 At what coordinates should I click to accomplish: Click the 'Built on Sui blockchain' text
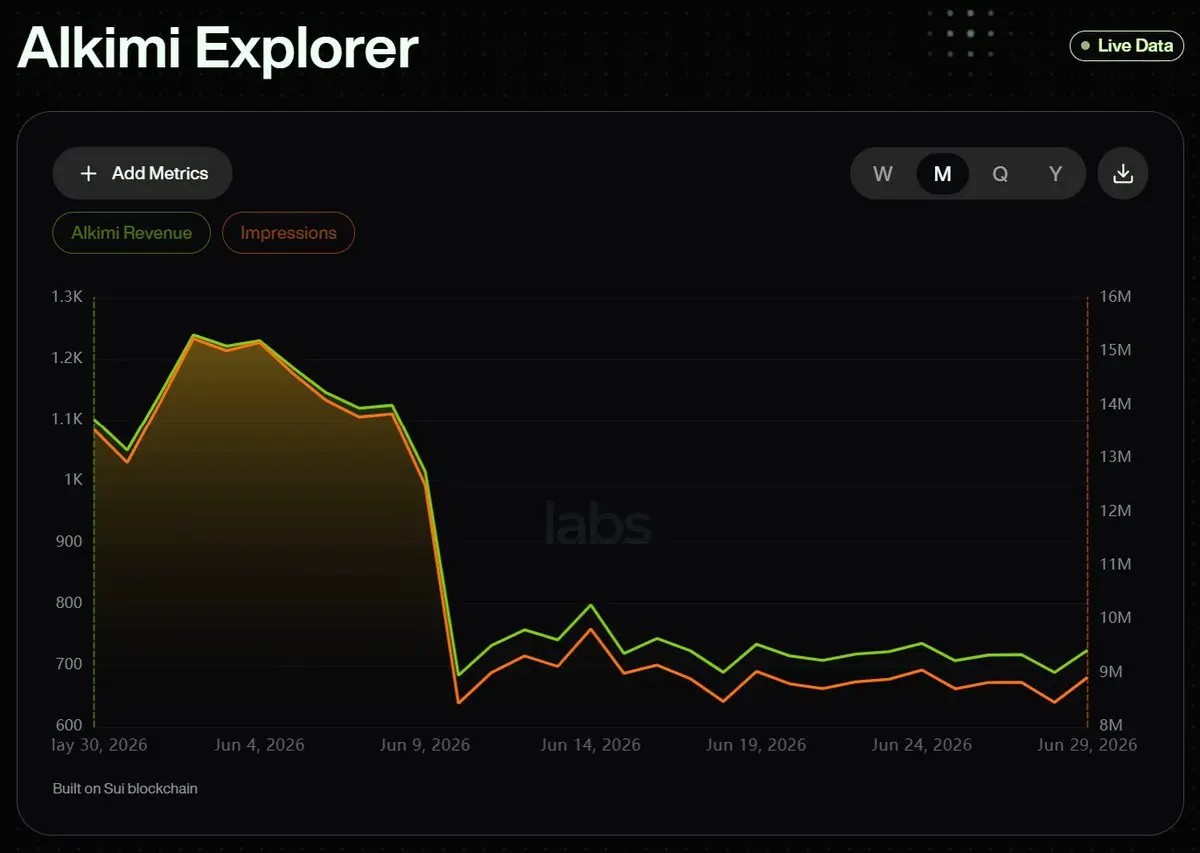(x=125, y=789)
